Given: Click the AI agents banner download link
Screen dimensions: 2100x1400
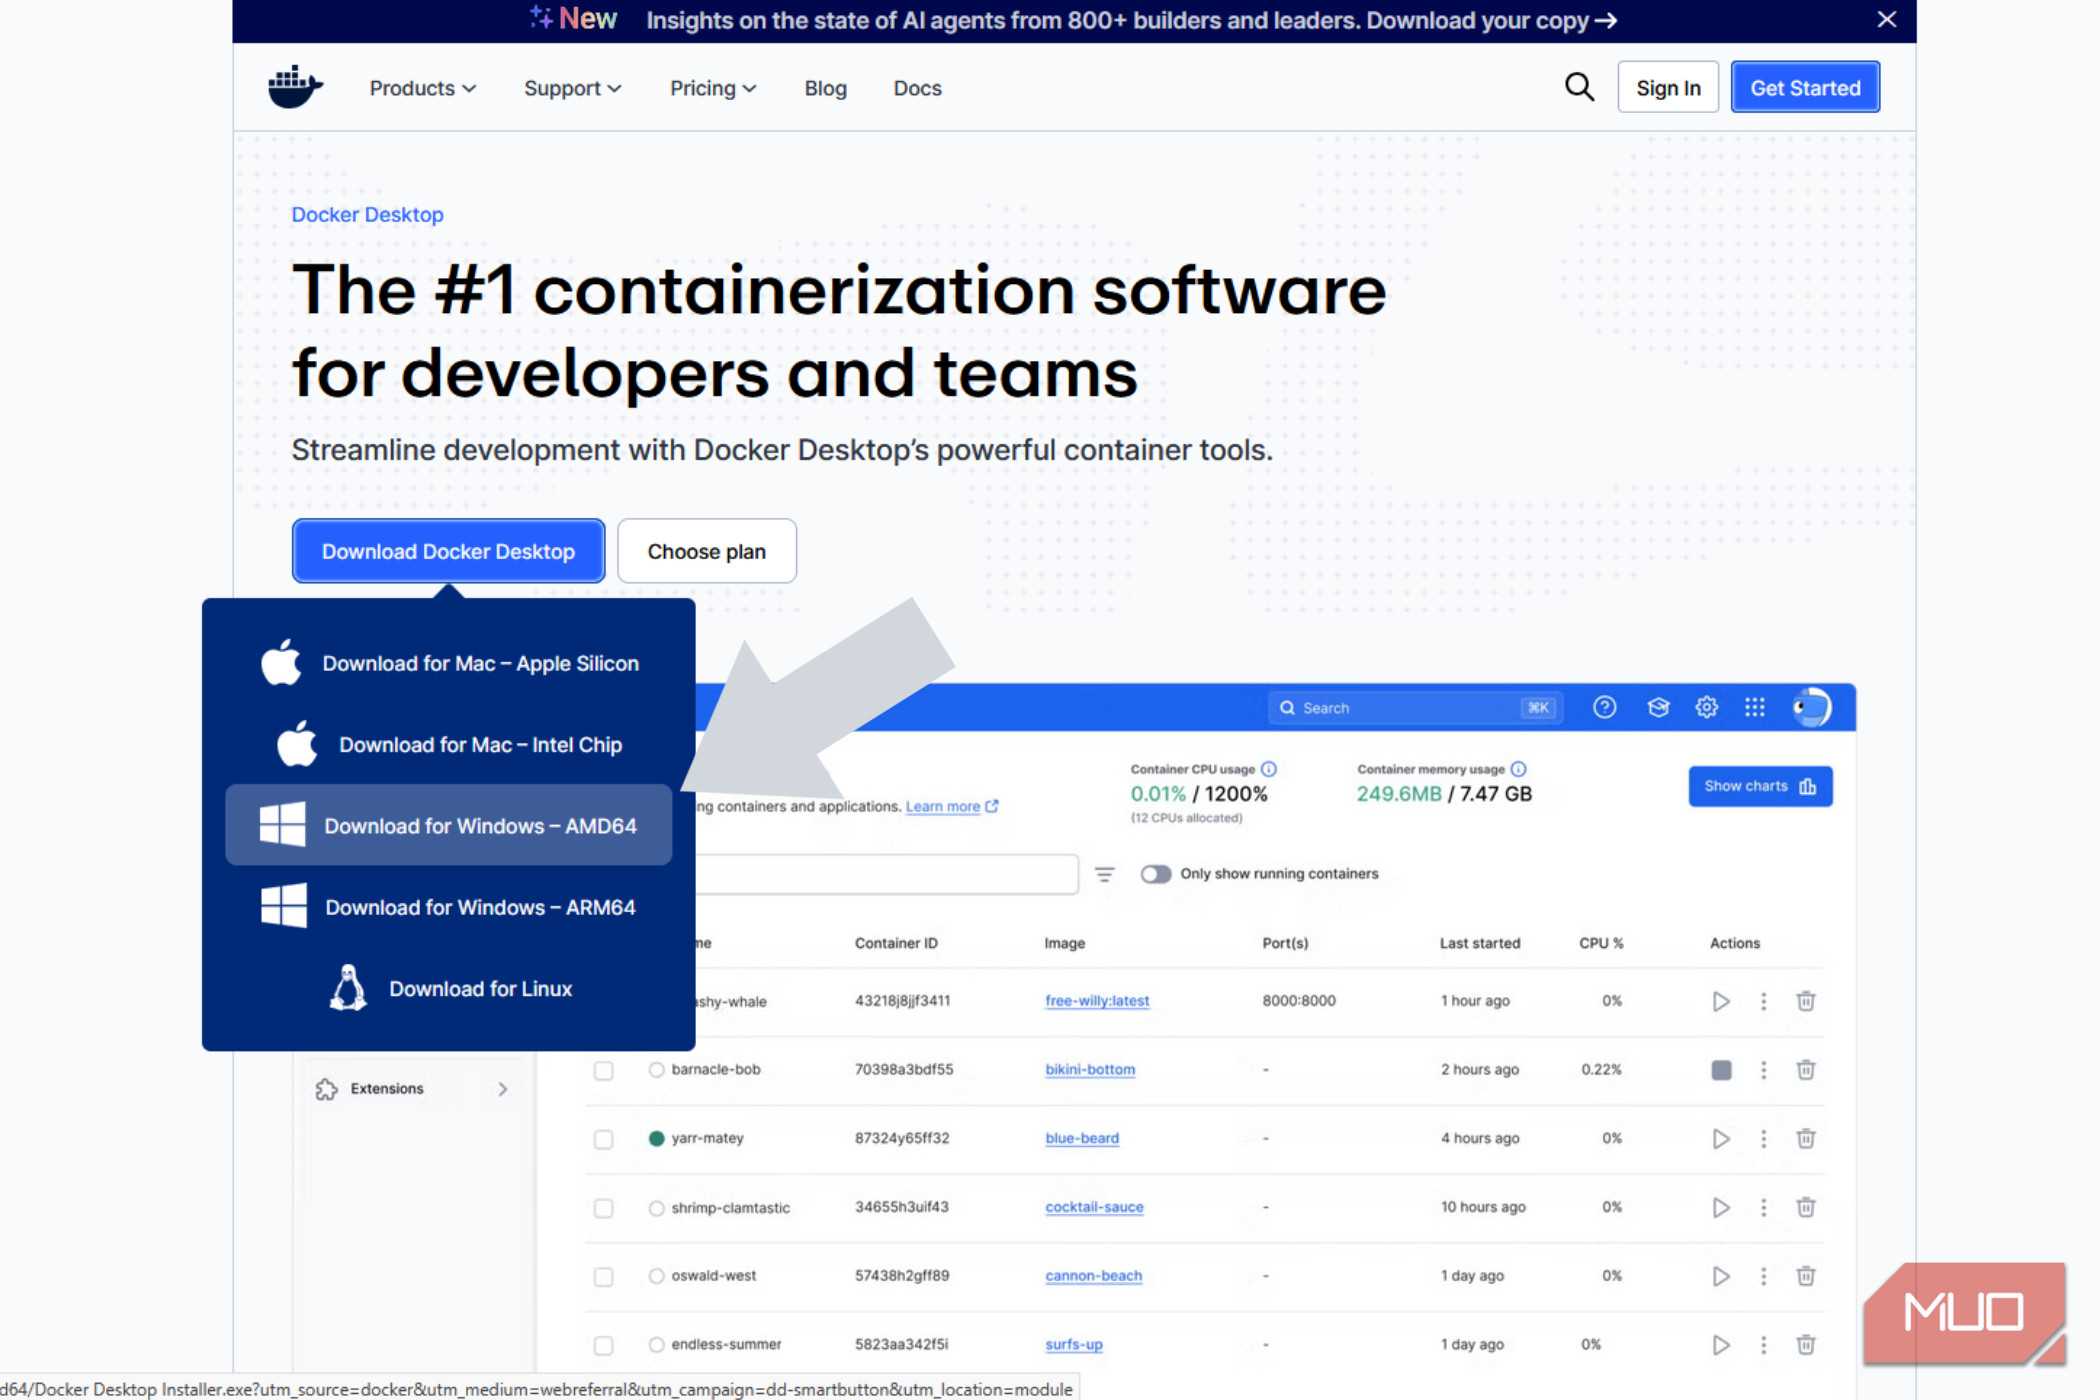Looking at the screenshot, I should click(x=1492, y=20).
